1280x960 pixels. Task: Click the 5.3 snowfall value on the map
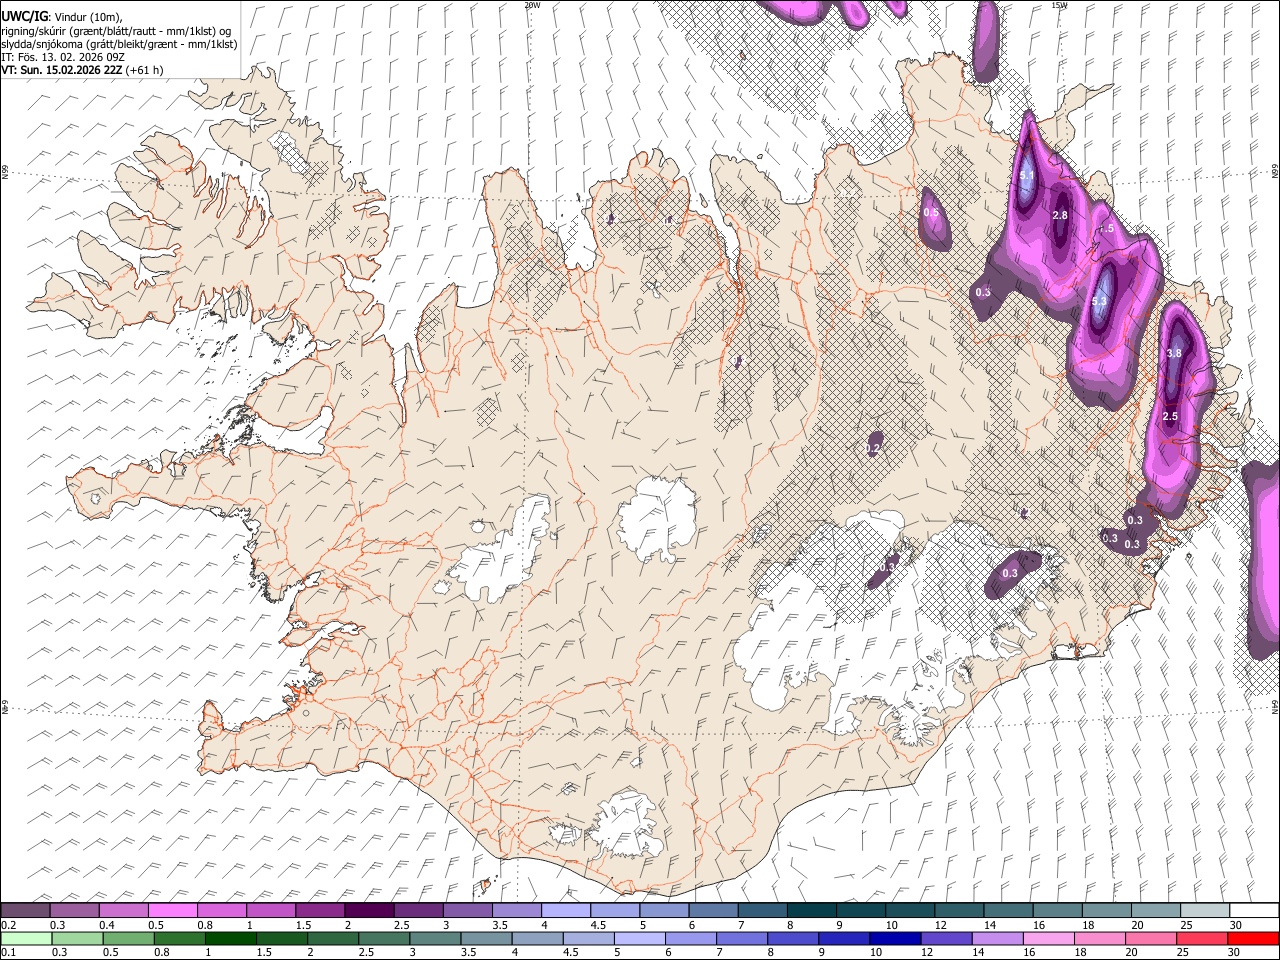click(1100, 300)
